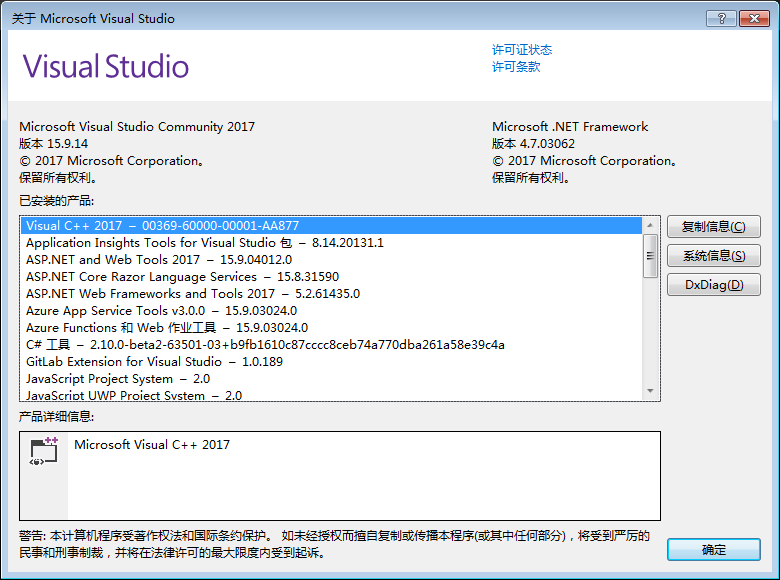
Task: Select ASP.NET Web Frameworks and Tools row
Action: pyautogui.click(x=331, y=294)
